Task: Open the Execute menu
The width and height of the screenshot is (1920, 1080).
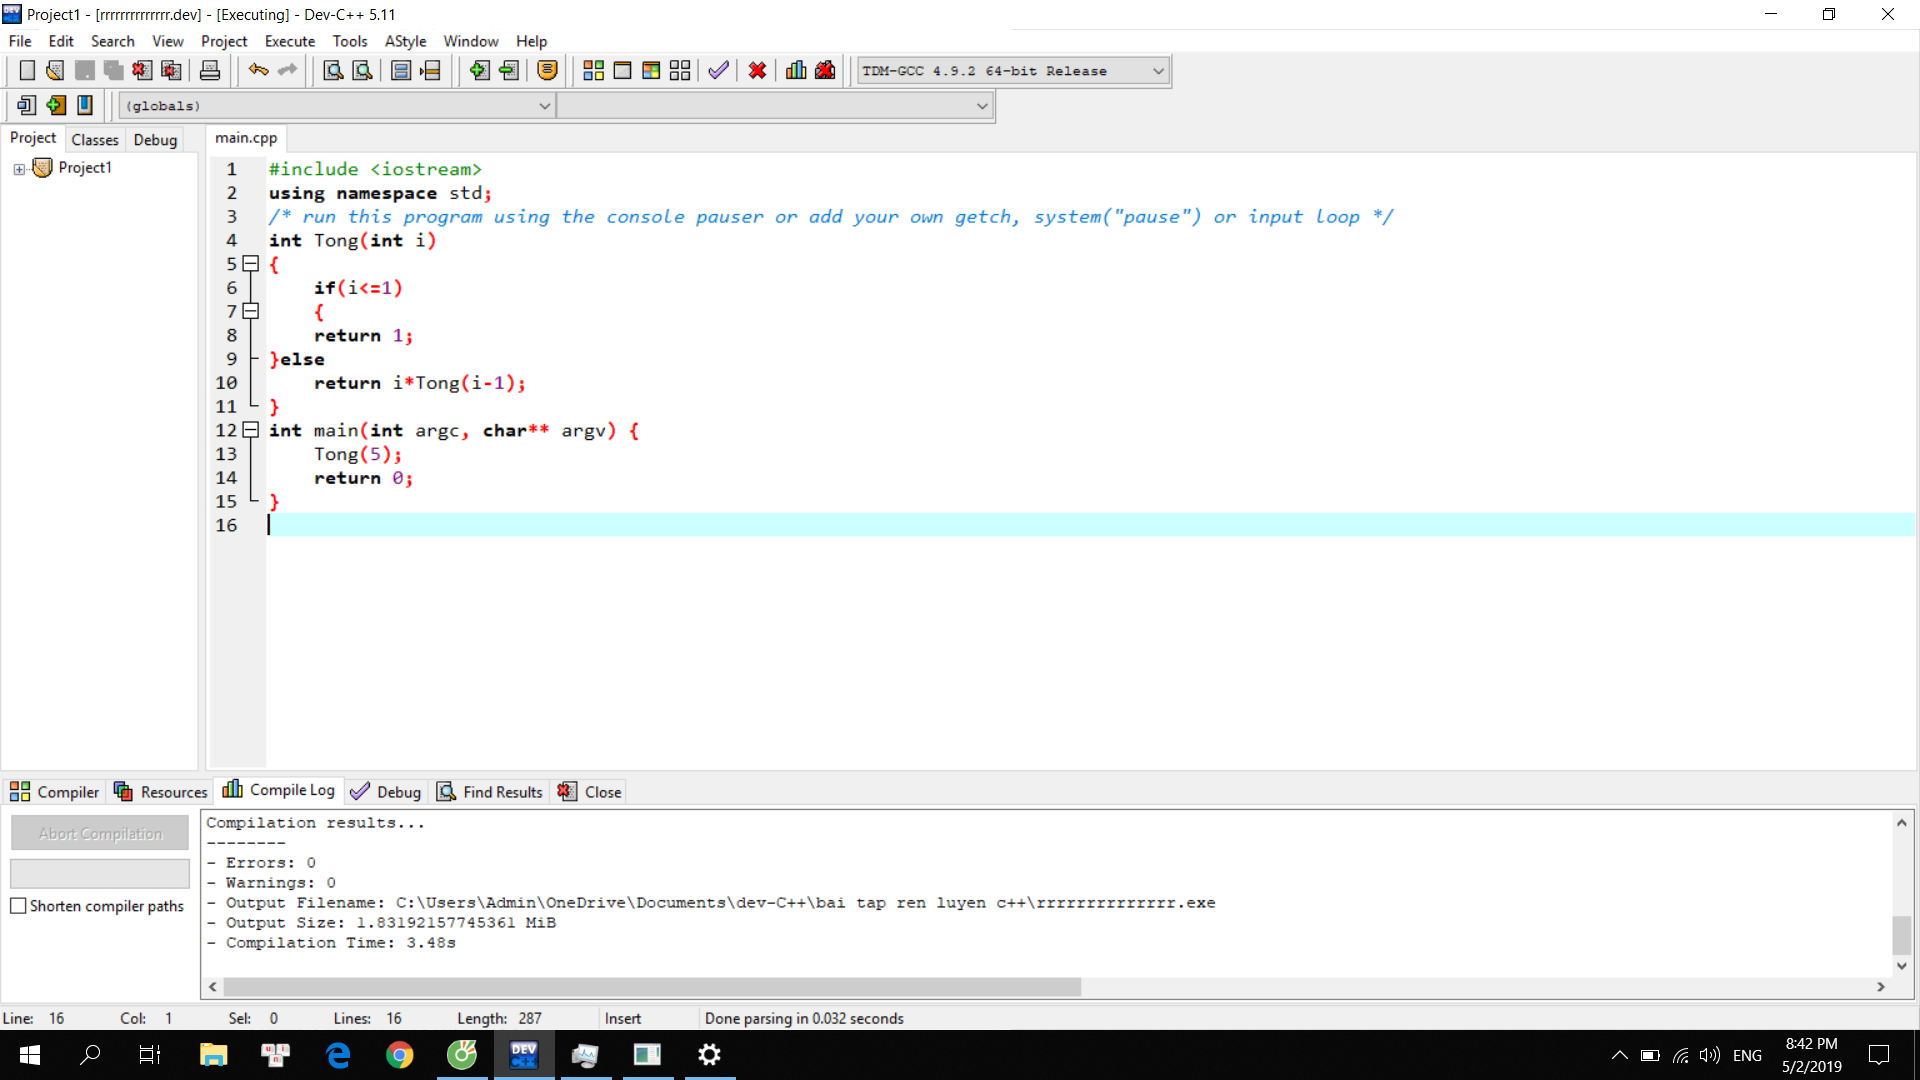Action: (289, 41)
